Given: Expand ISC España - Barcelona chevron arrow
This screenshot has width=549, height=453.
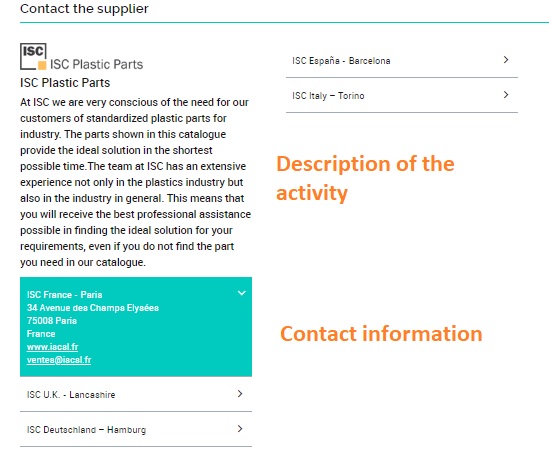Looking at the screenshot, I should click(x=506, y=60).
